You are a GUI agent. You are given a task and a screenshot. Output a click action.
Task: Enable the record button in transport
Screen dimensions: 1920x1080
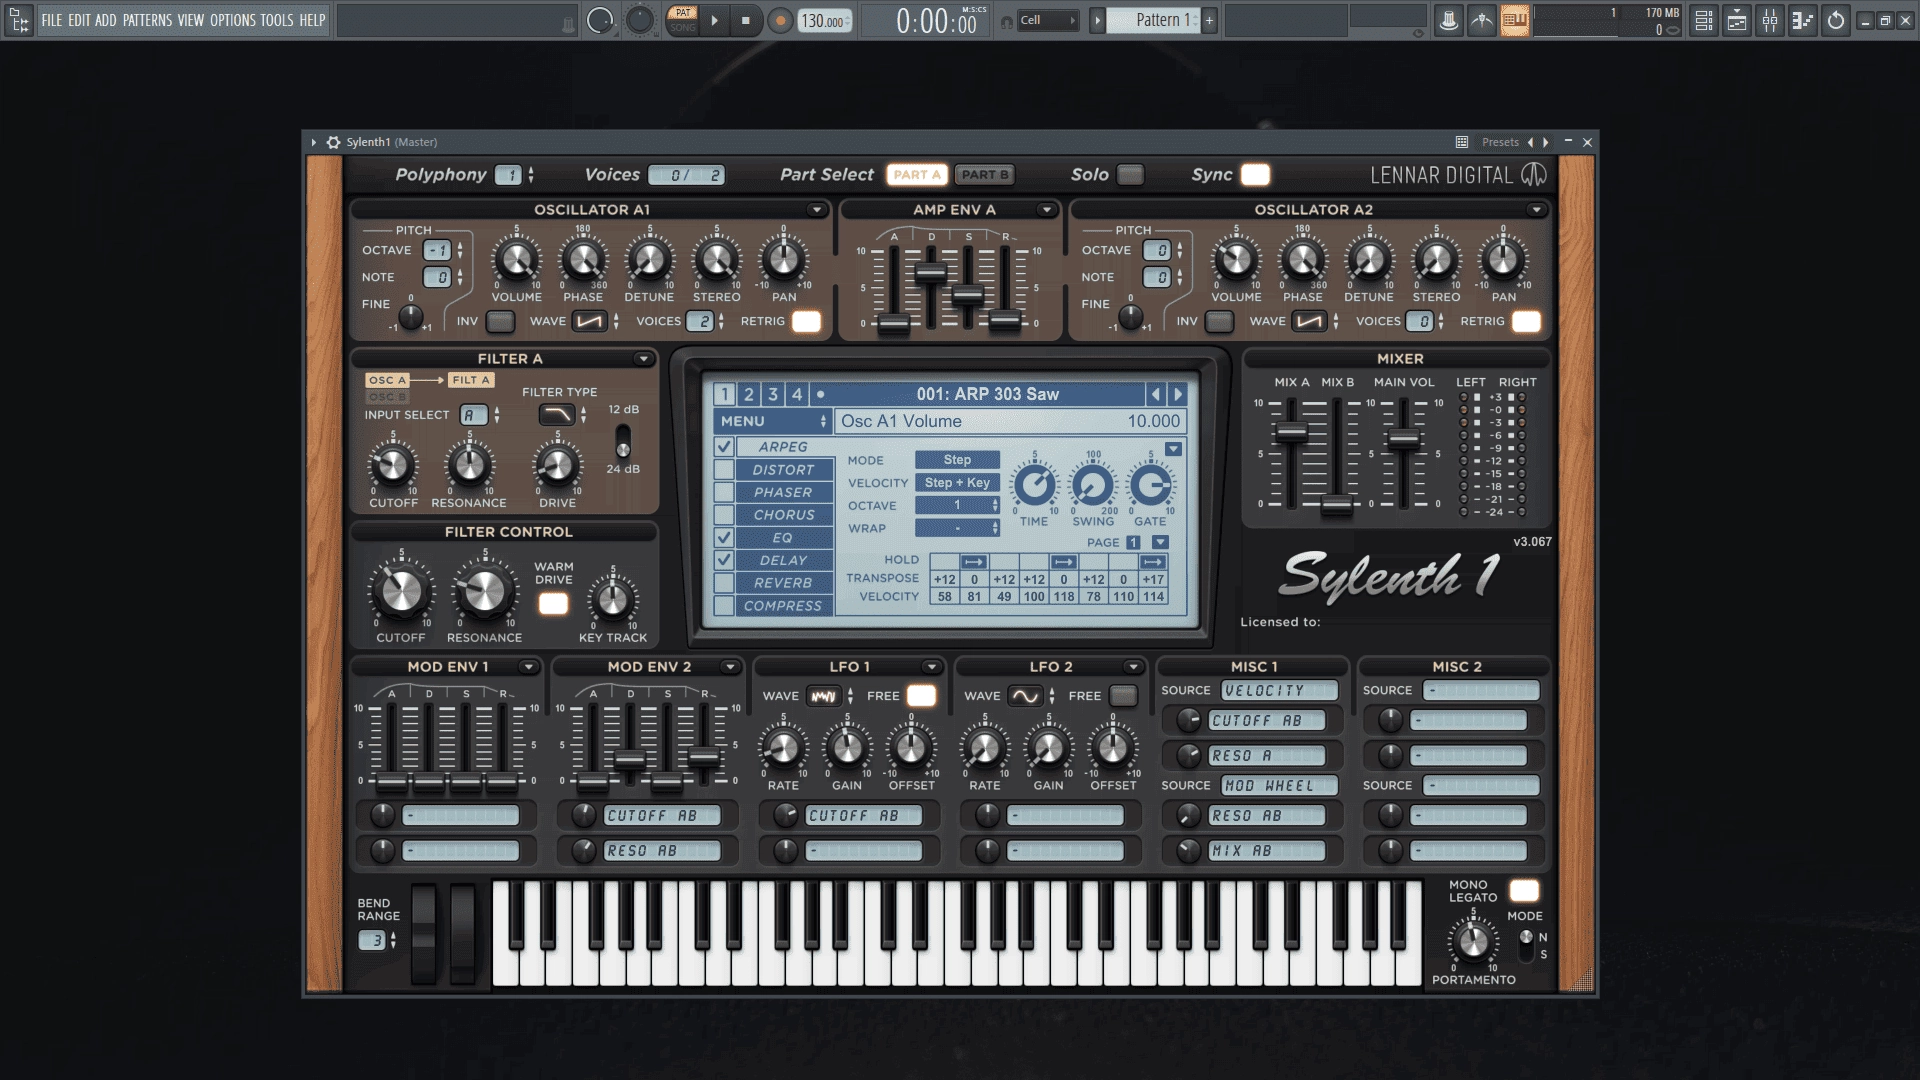pyautogui.click(x=780, y=20)
